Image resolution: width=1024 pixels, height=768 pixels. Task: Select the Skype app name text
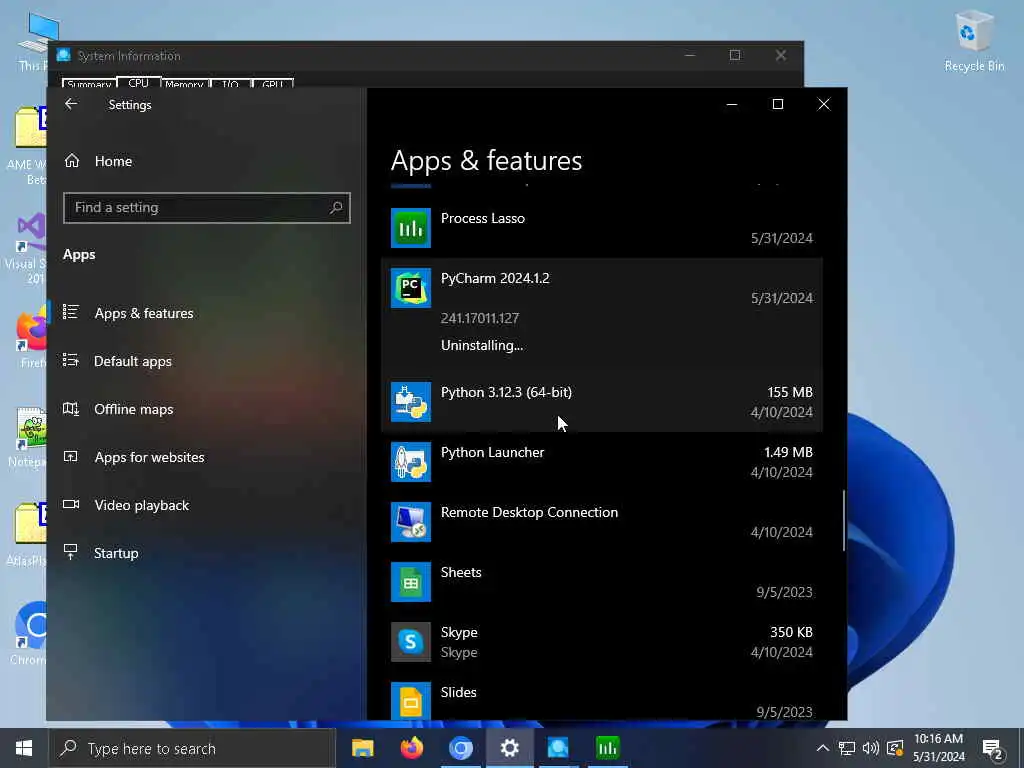459,632
